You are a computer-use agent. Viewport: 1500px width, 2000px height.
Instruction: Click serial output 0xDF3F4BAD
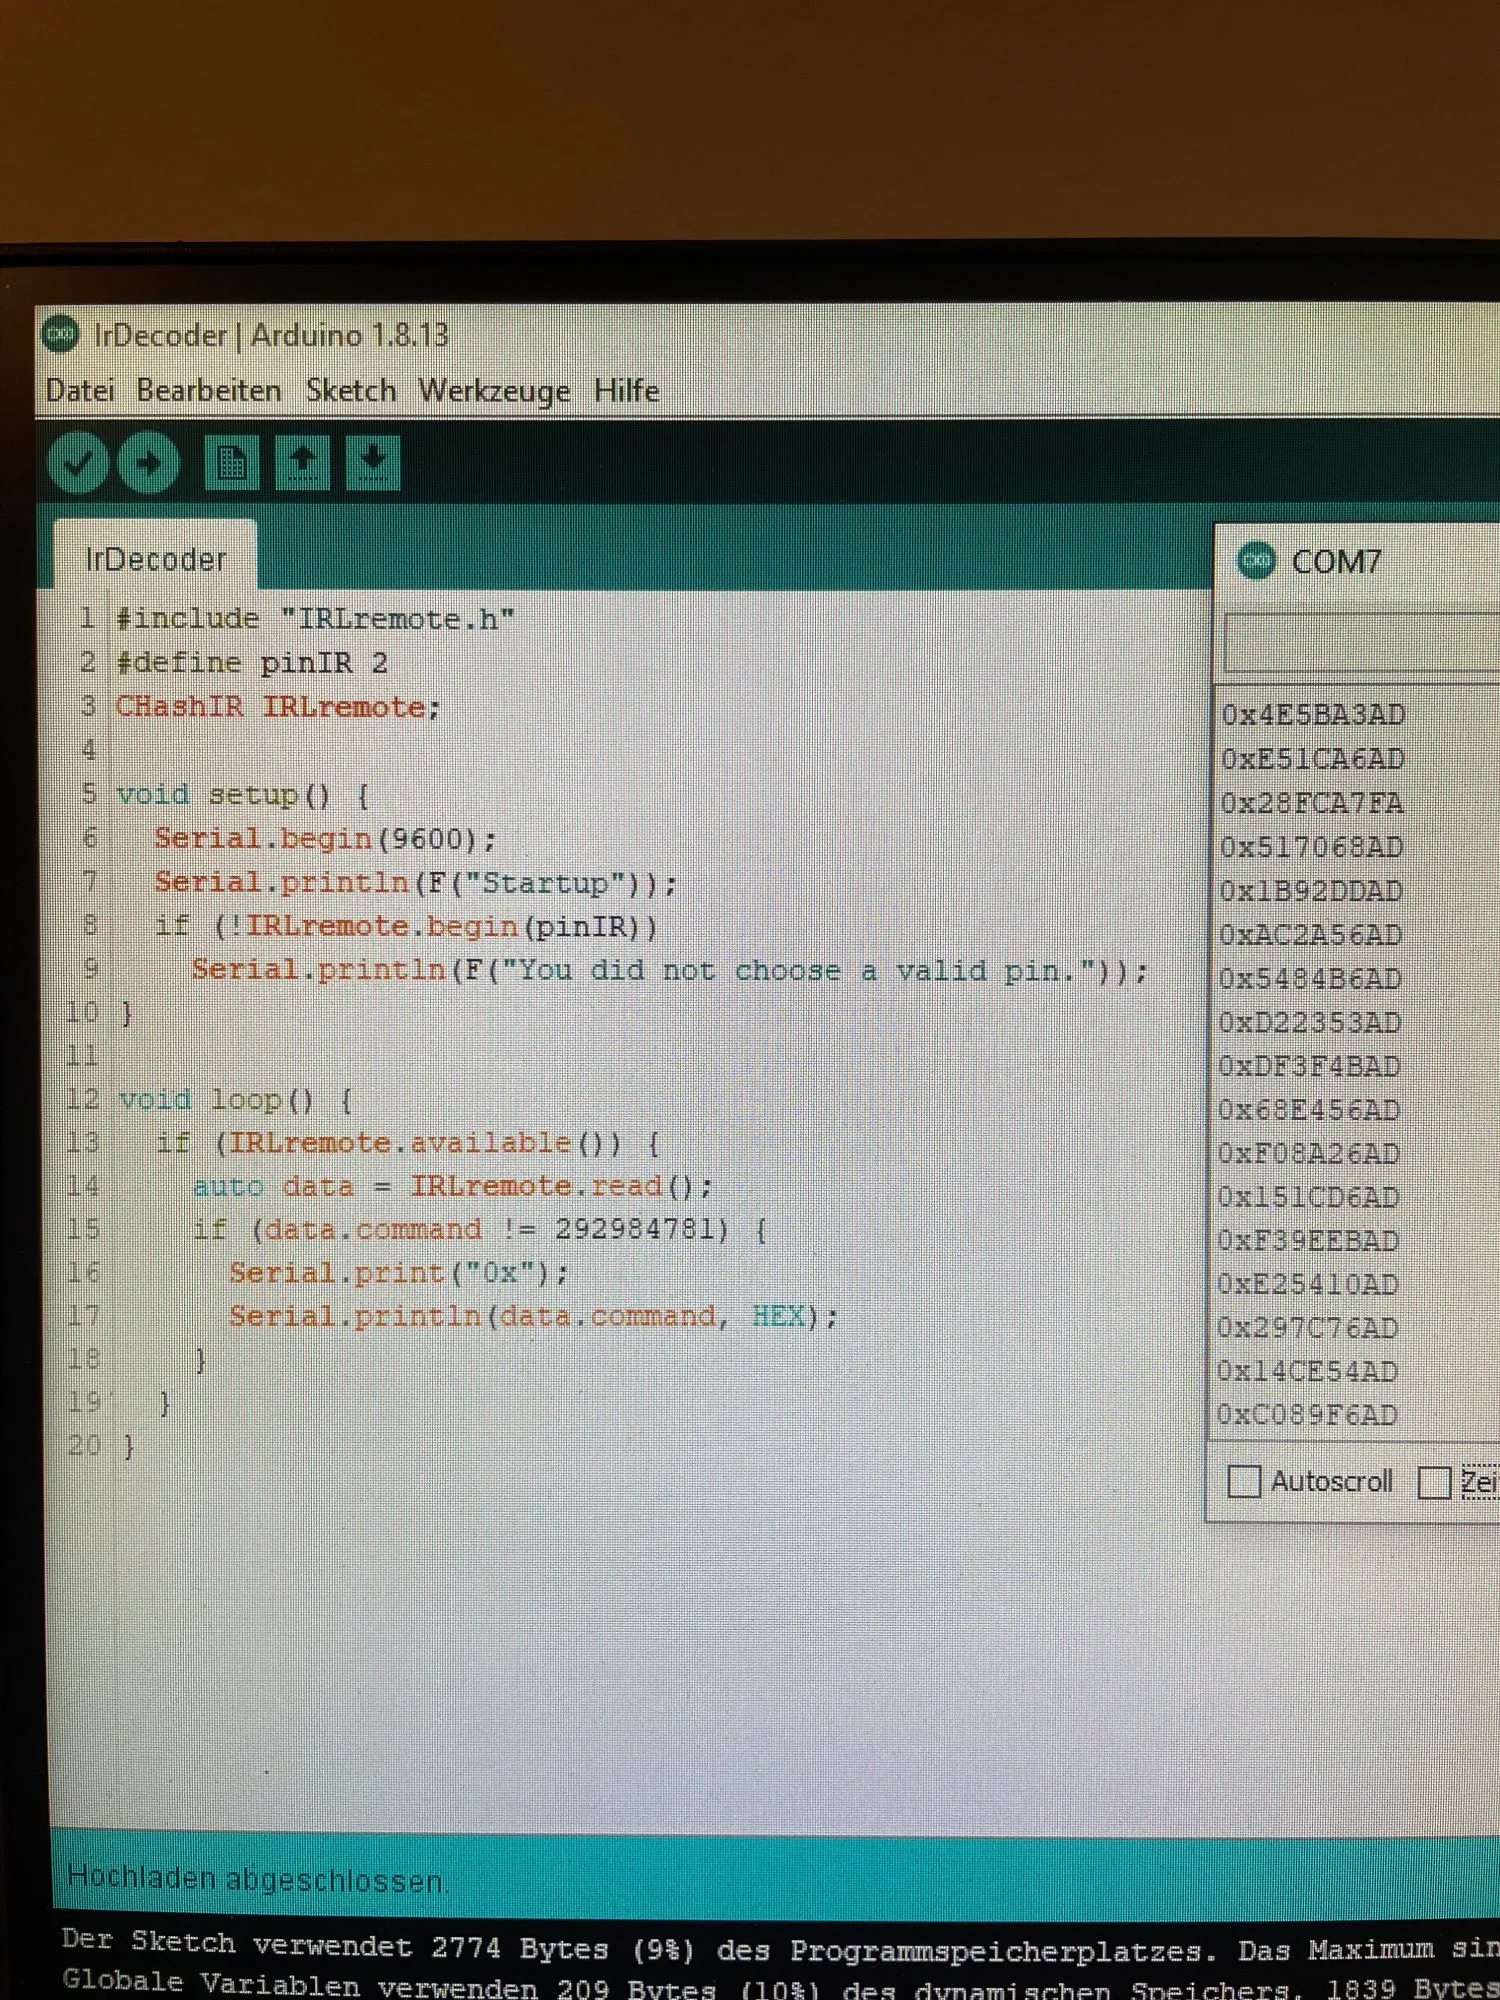1309,1066
